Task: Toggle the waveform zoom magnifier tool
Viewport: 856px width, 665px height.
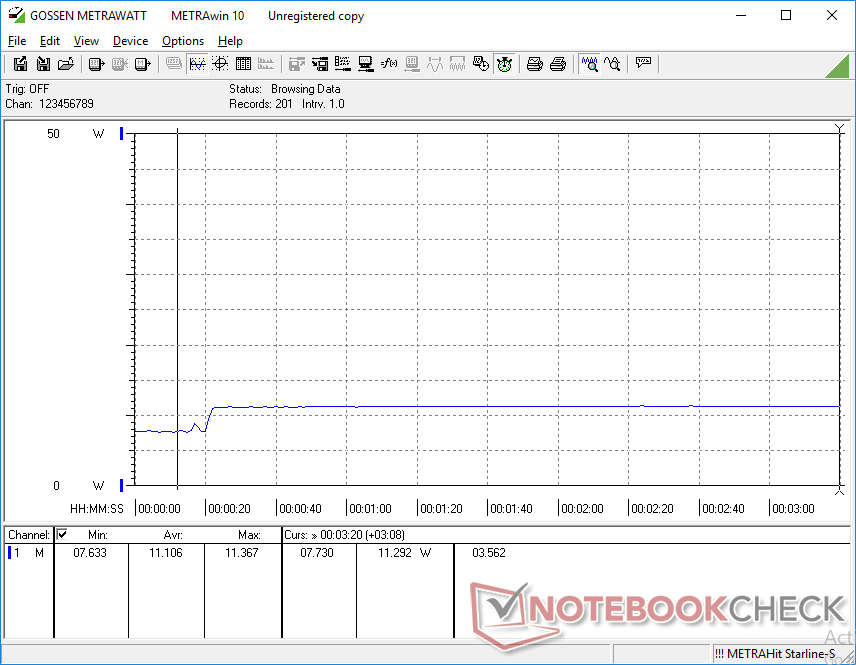Action: pyautogui.click(x=590, y=64)
